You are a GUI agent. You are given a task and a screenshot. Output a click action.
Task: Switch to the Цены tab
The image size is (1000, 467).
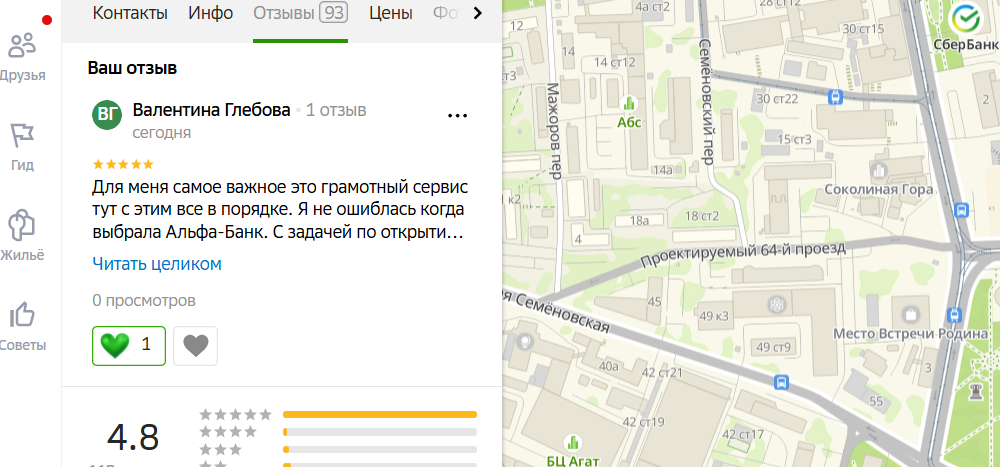tap(390, 13)
